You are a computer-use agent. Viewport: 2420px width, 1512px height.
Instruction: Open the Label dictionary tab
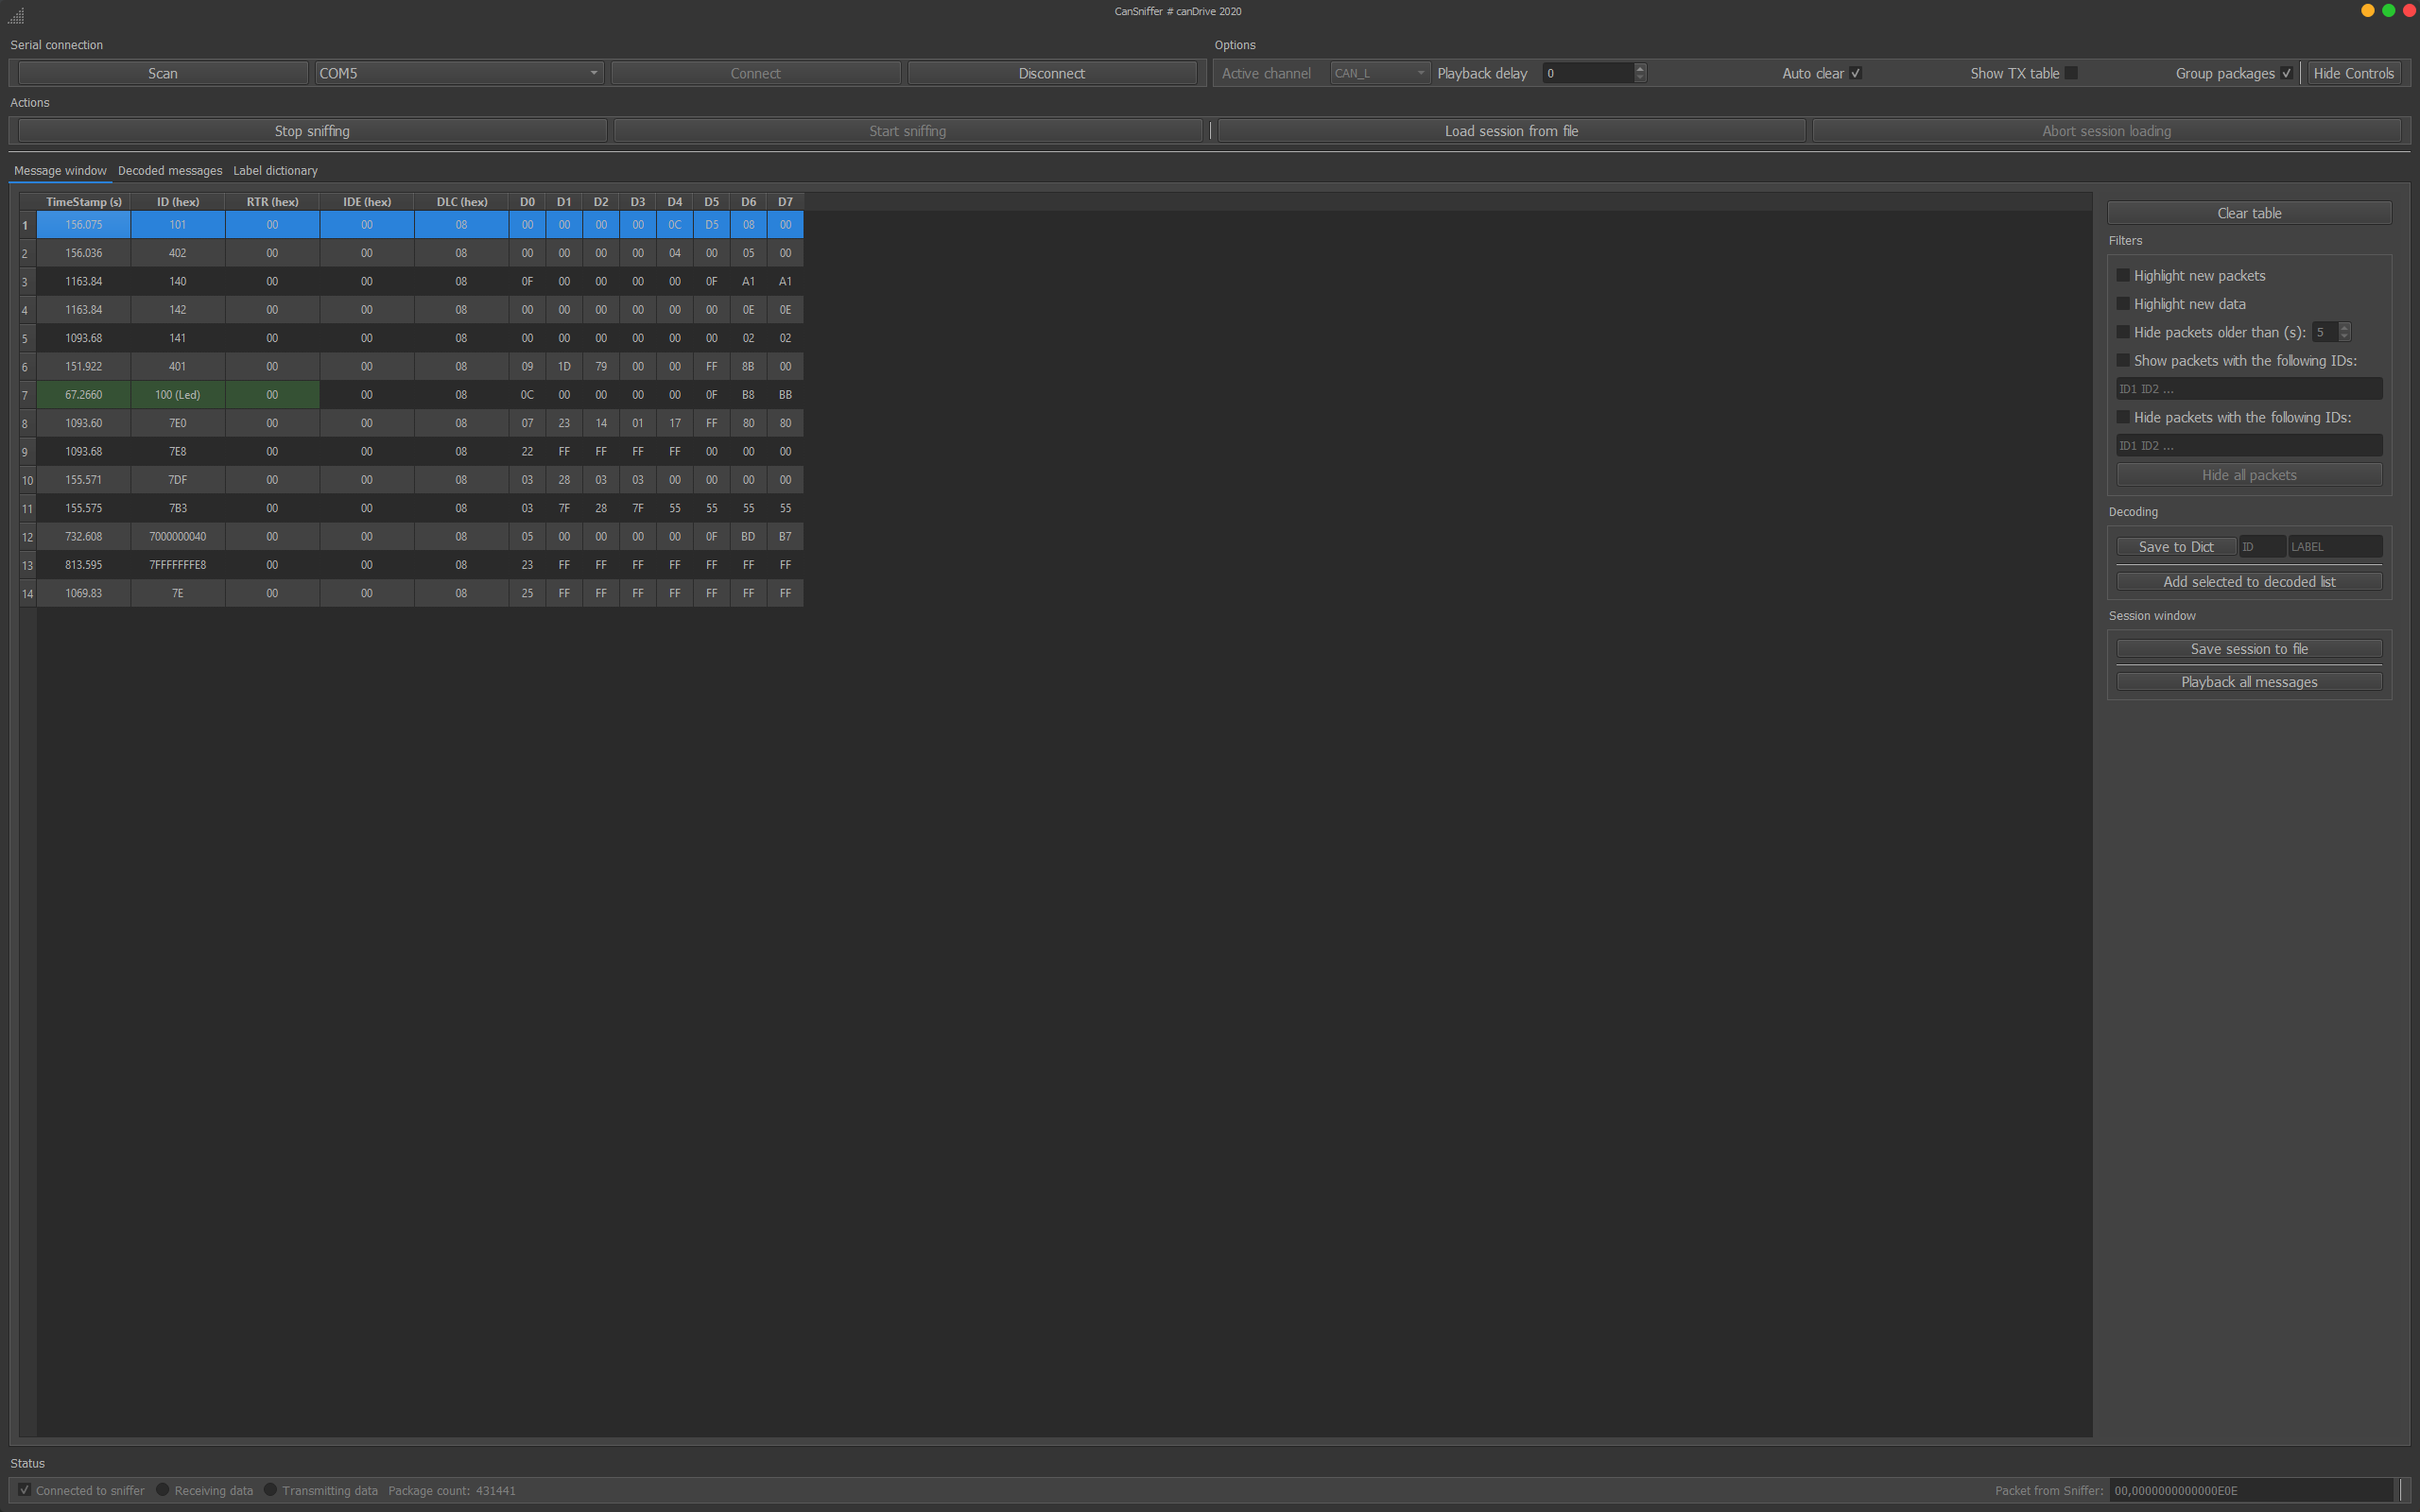pyautogui.click(x=275, y=171)
